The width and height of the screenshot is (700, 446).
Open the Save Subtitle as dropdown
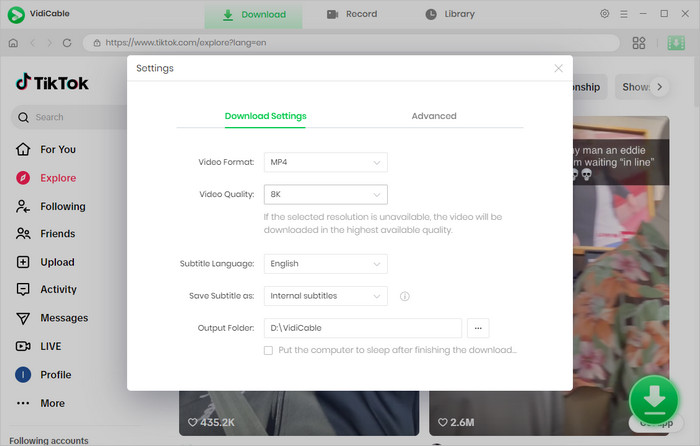[325, 296]
